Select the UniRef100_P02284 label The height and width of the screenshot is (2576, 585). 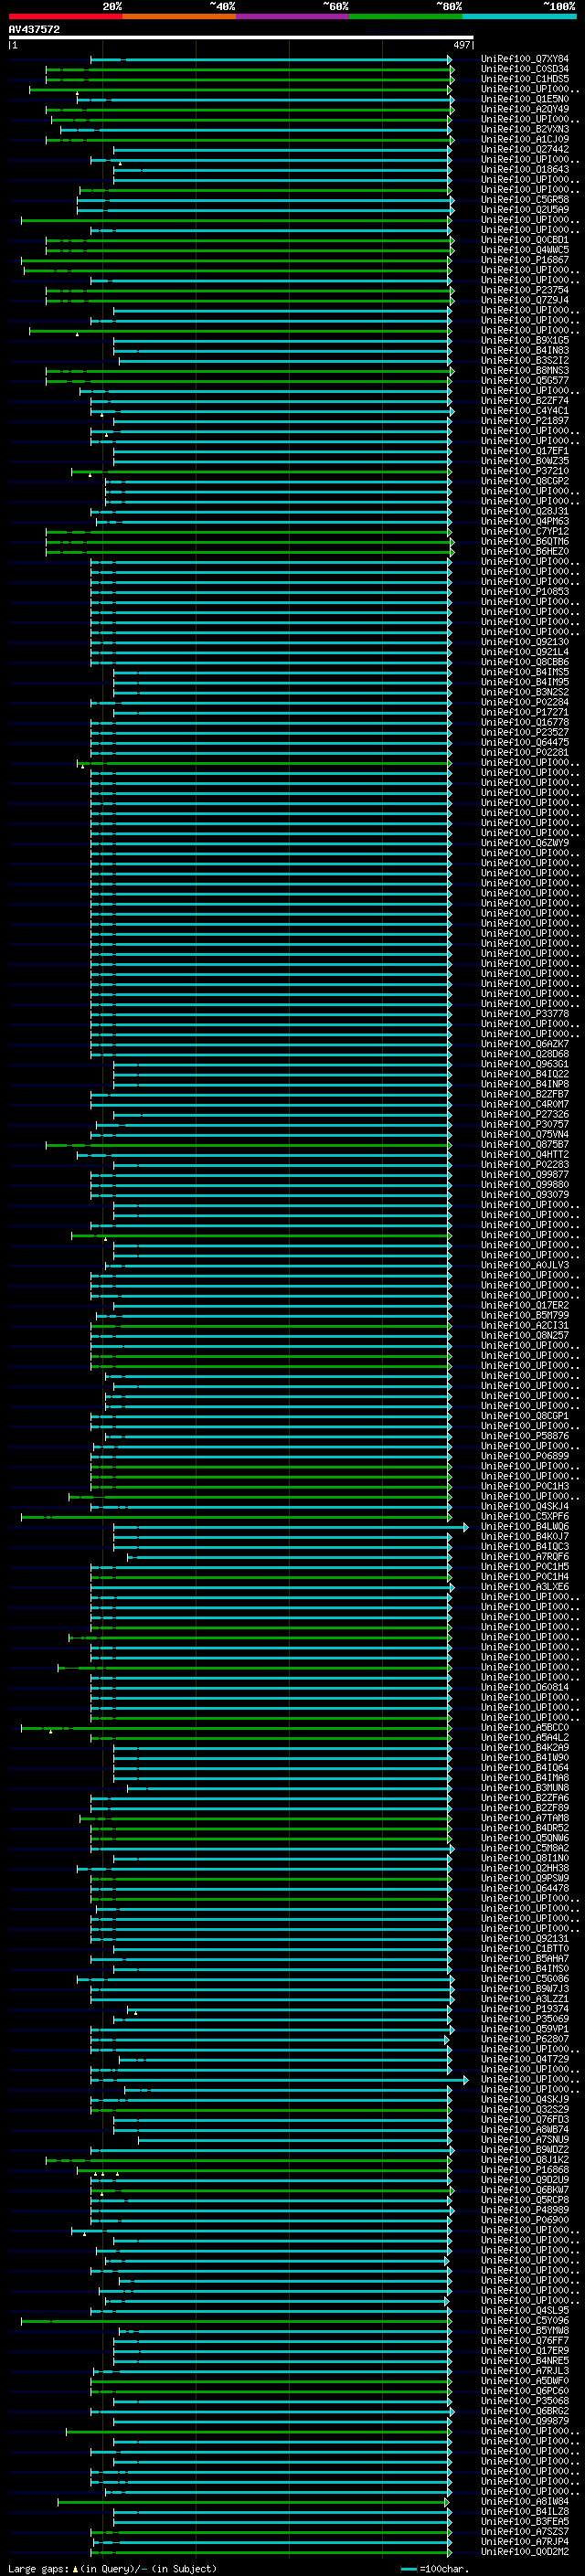525,702
